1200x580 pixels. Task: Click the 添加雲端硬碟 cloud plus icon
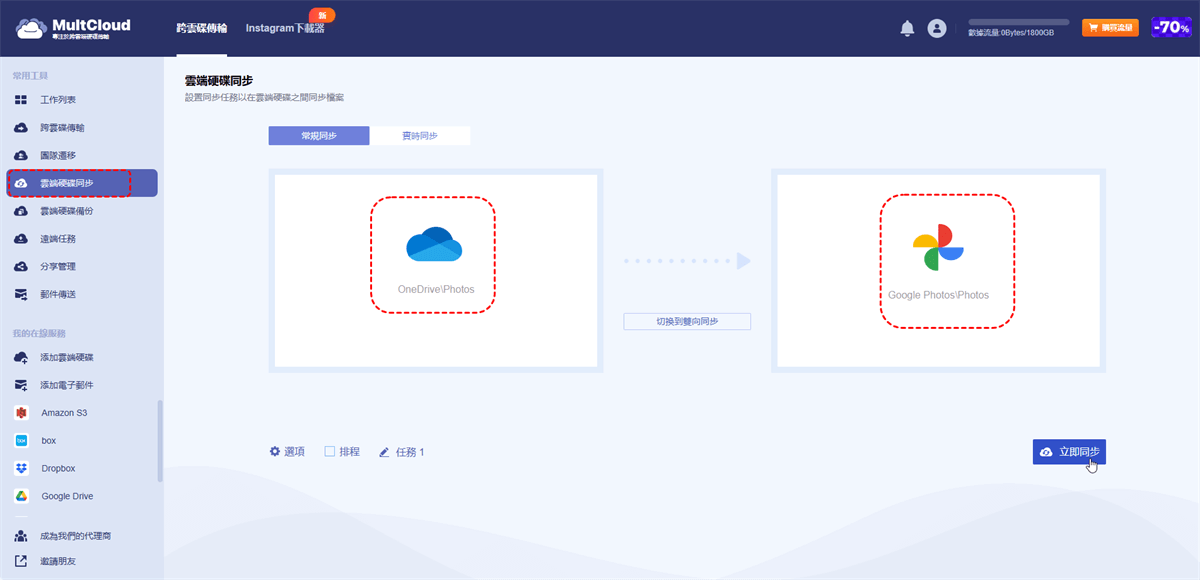click(20, 357)
